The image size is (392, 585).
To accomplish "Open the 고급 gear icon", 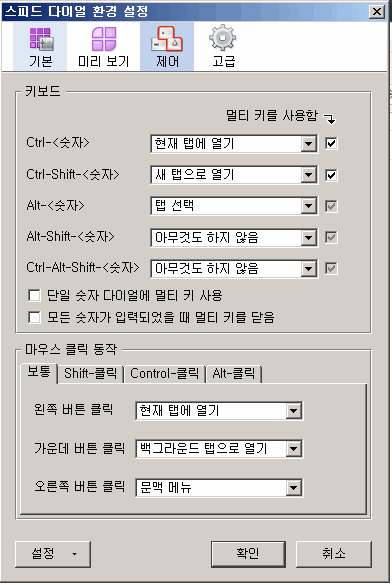I will [223, 47].
